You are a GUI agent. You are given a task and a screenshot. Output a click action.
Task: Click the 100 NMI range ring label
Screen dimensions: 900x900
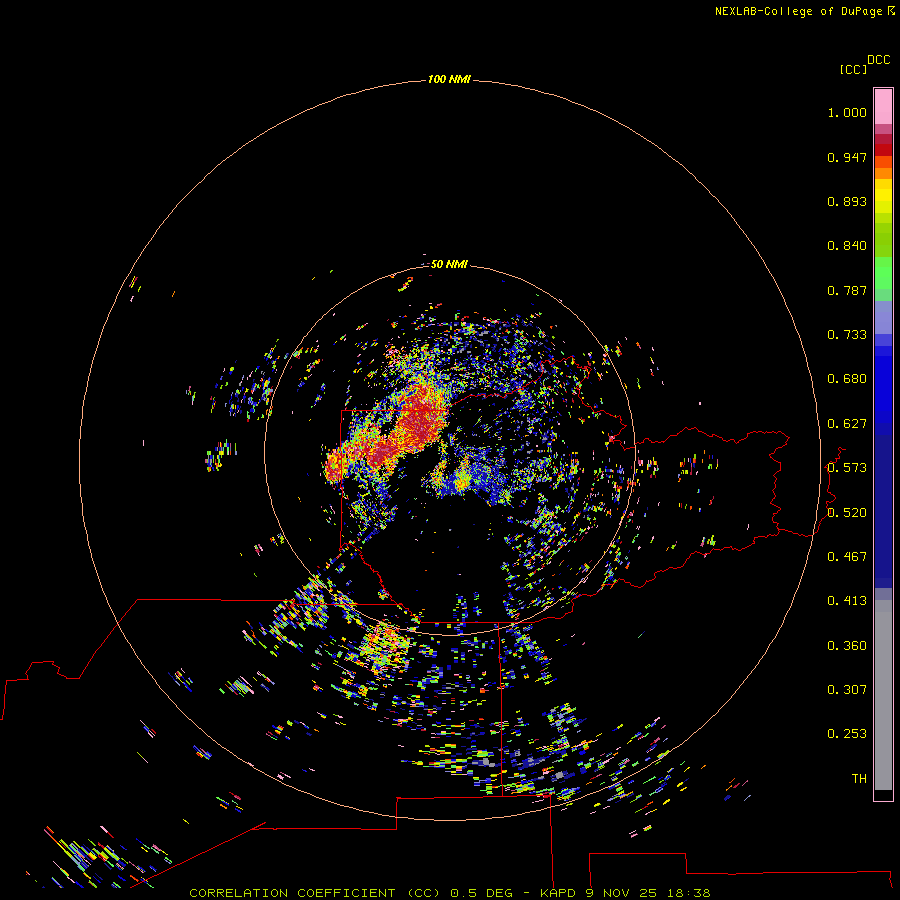pos(449,79)
